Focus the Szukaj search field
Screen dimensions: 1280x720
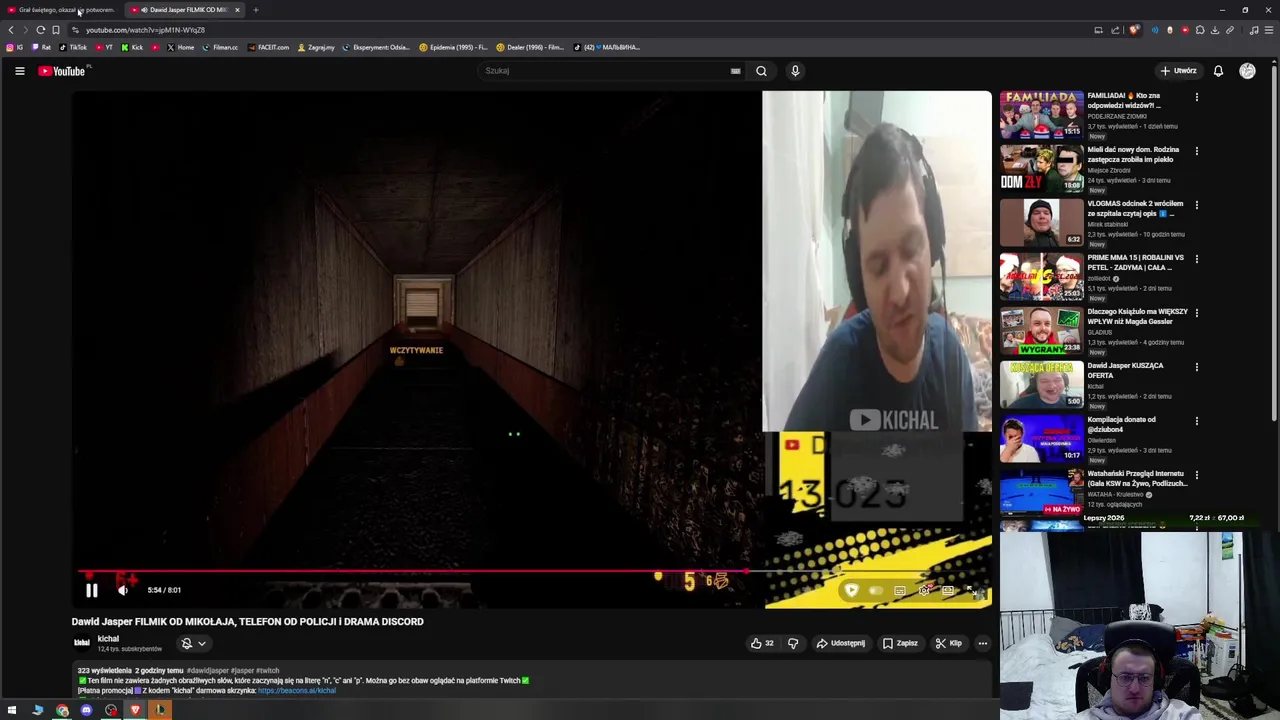605,71
